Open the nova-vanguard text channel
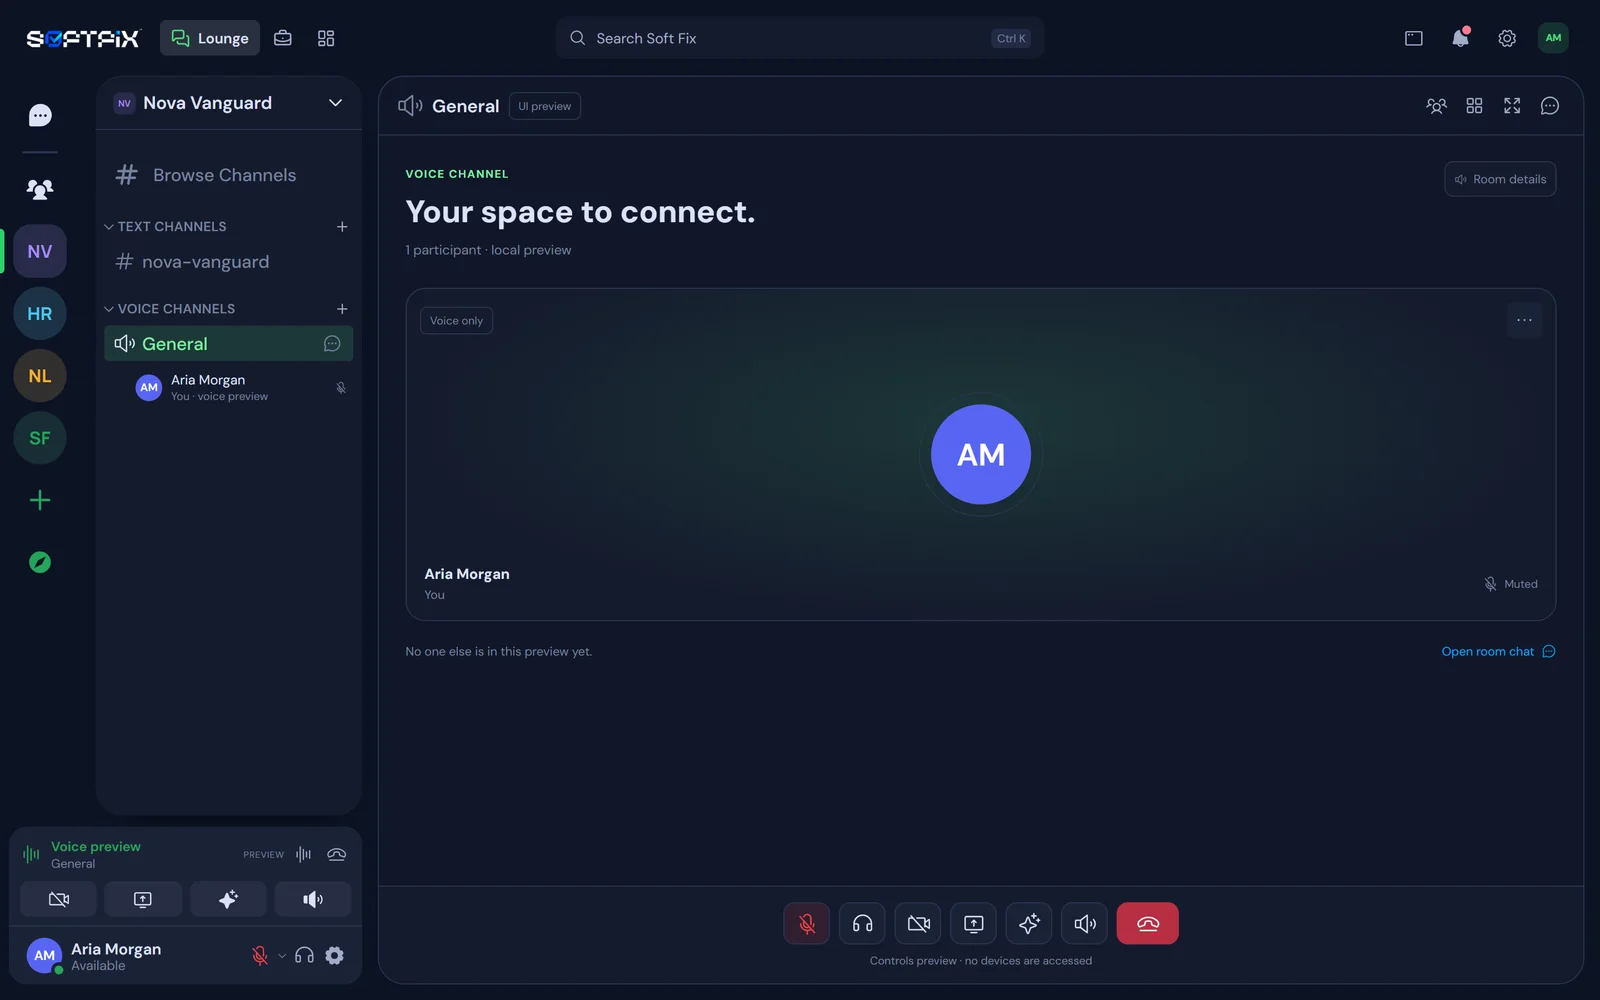The image size is (1600, 1000). coord(229,262)
